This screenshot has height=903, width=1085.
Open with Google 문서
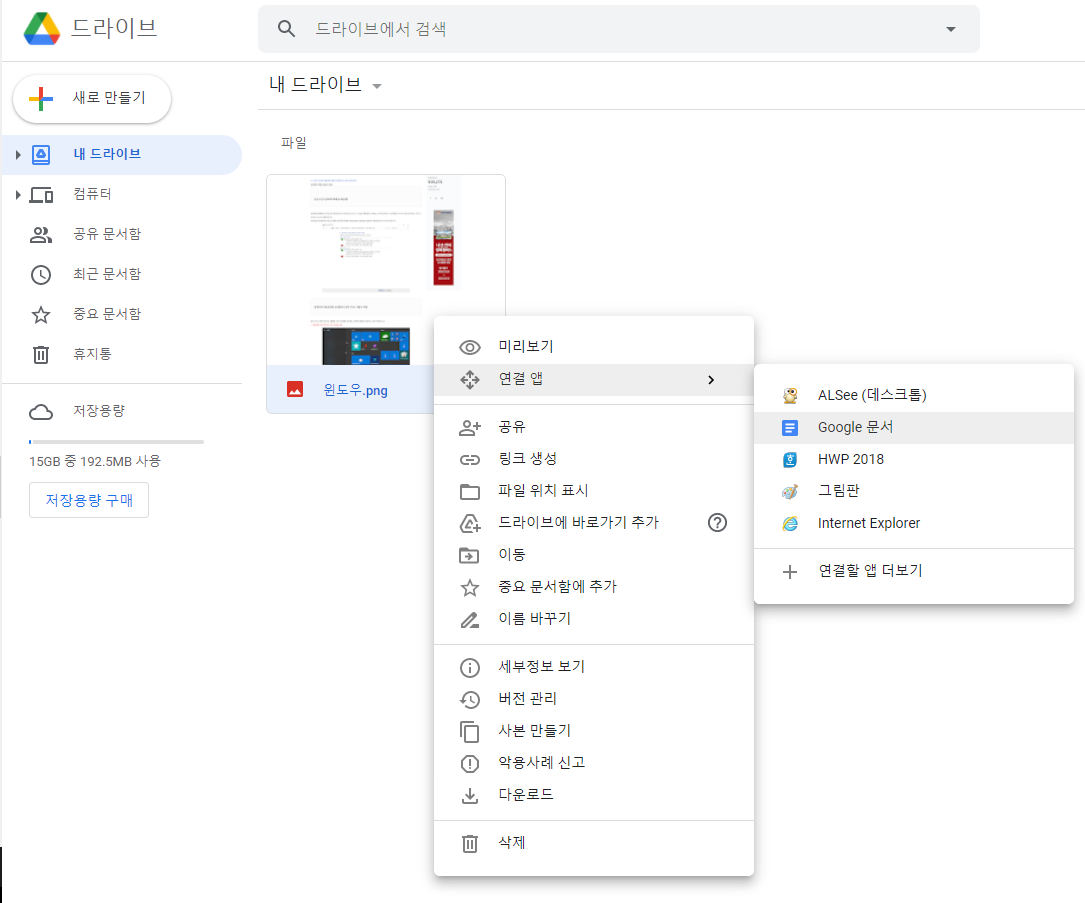point(913,428)
